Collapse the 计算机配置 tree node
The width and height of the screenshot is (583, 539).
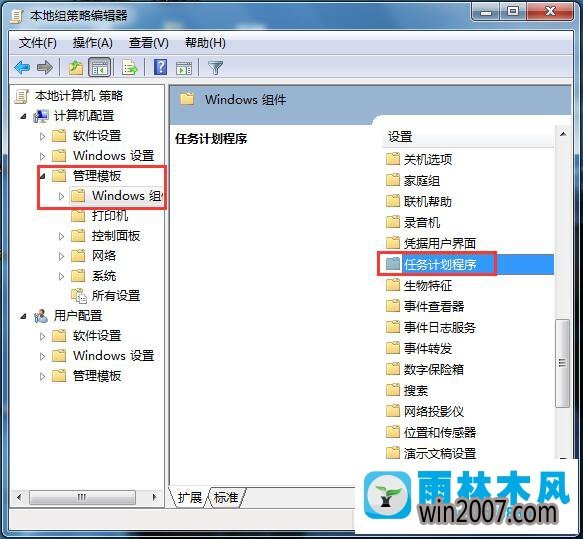point(23,116)
